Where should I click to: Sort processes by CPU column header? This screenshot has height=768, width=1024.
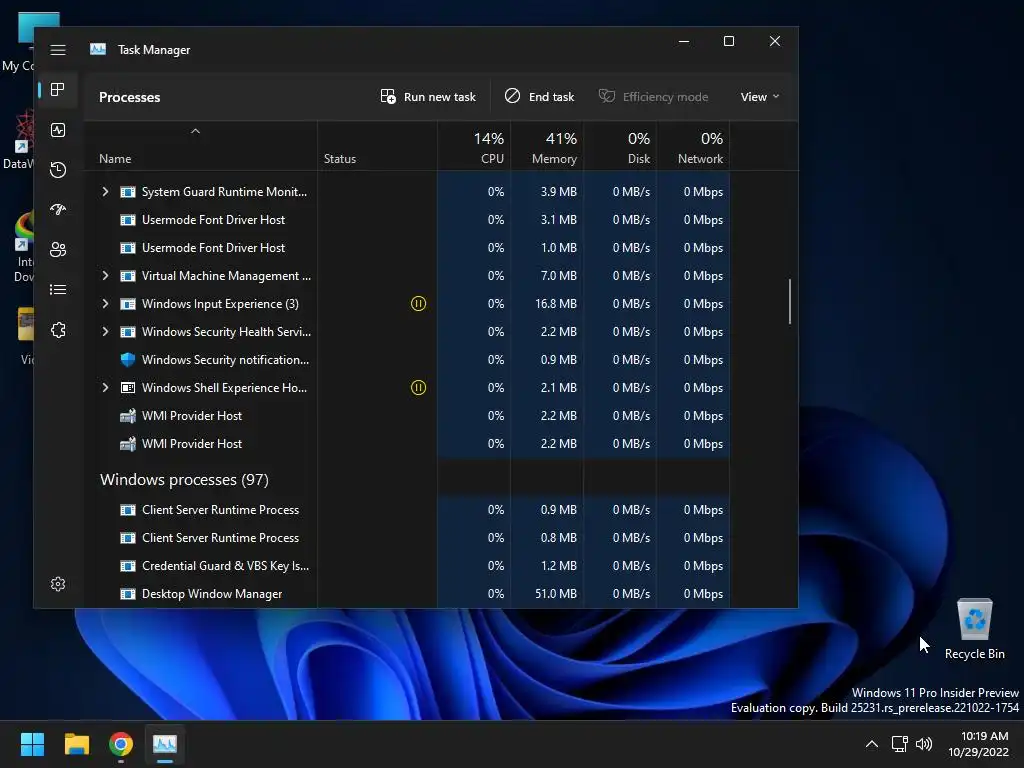coord(474,148)
